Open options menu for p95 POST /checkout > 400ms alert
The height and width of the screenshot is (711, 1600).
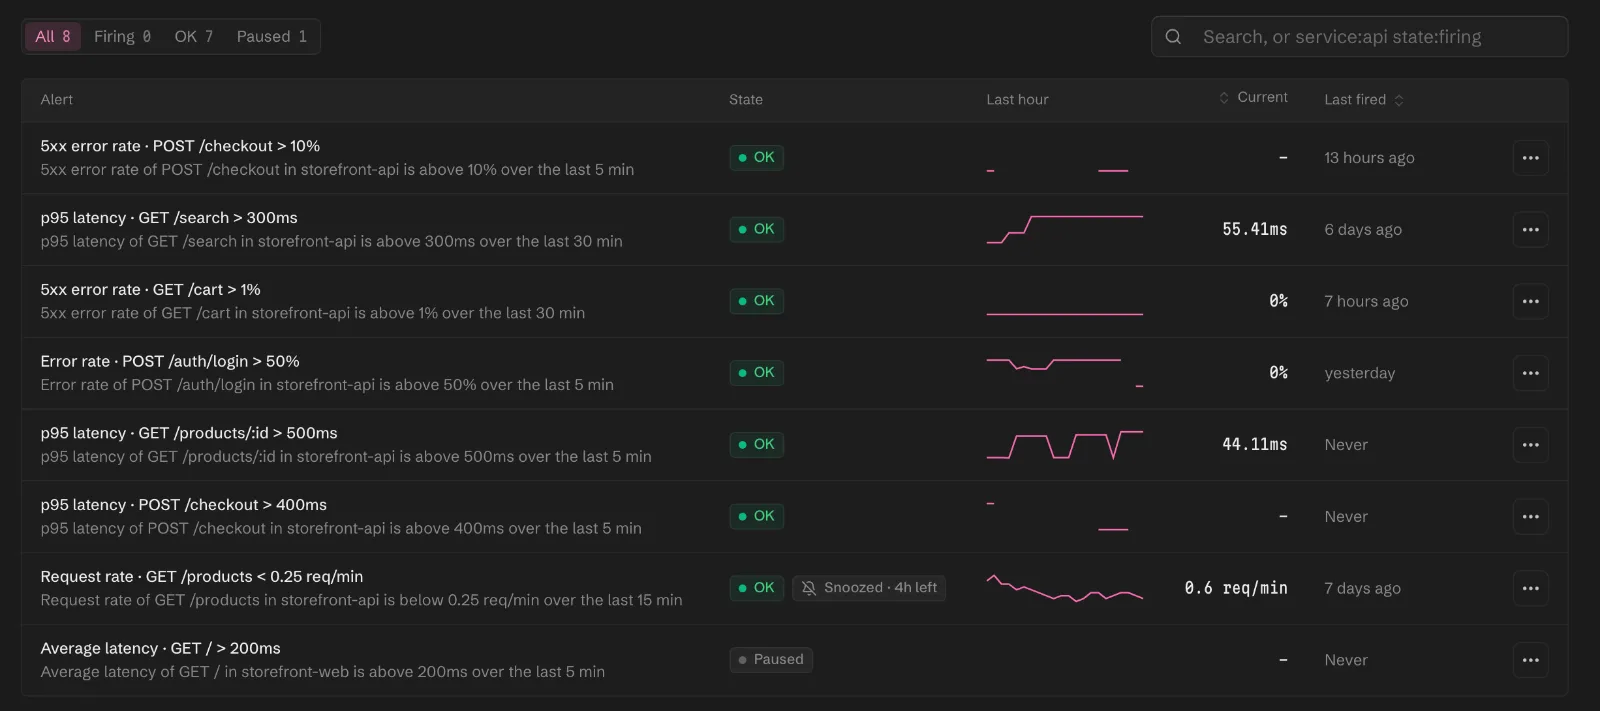tap(1530, 517)
